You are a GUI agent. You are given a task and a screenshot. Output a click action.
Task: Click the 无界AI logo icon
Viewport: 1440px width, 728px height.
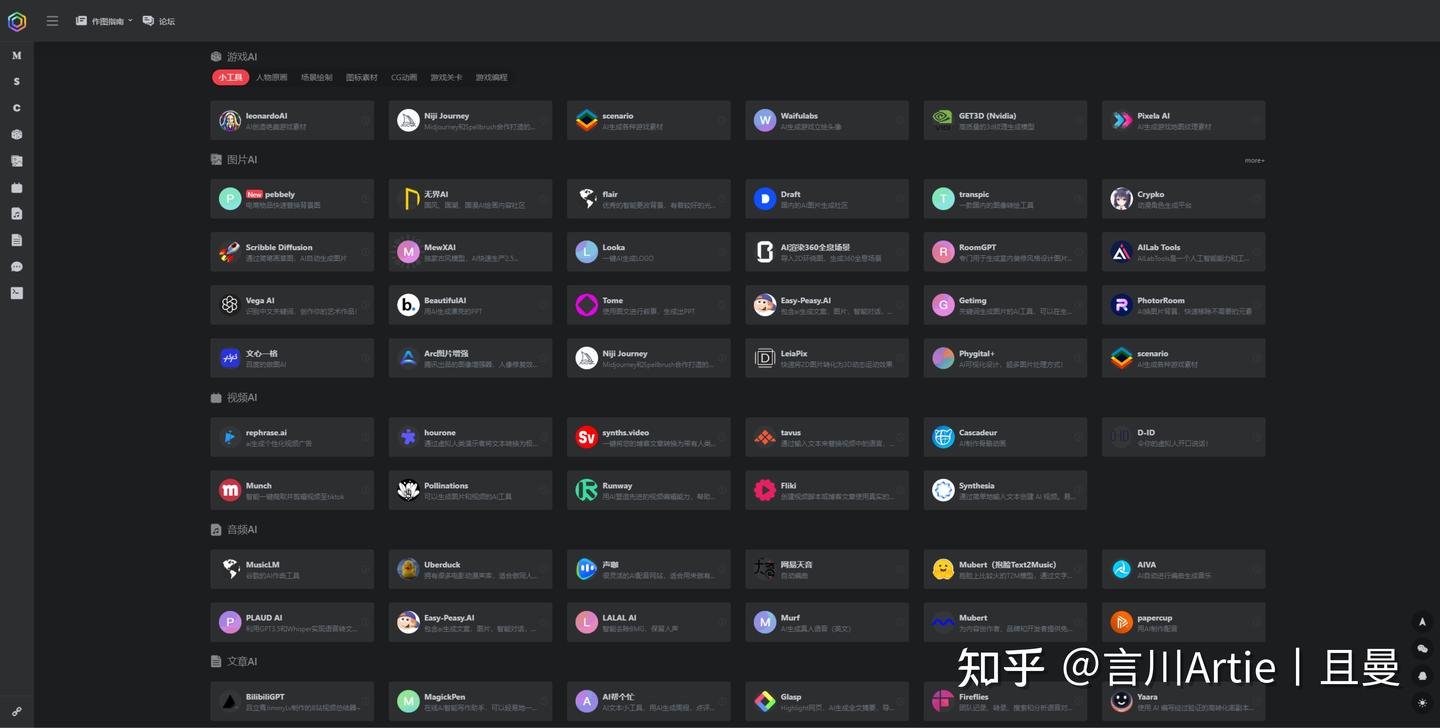408,199
